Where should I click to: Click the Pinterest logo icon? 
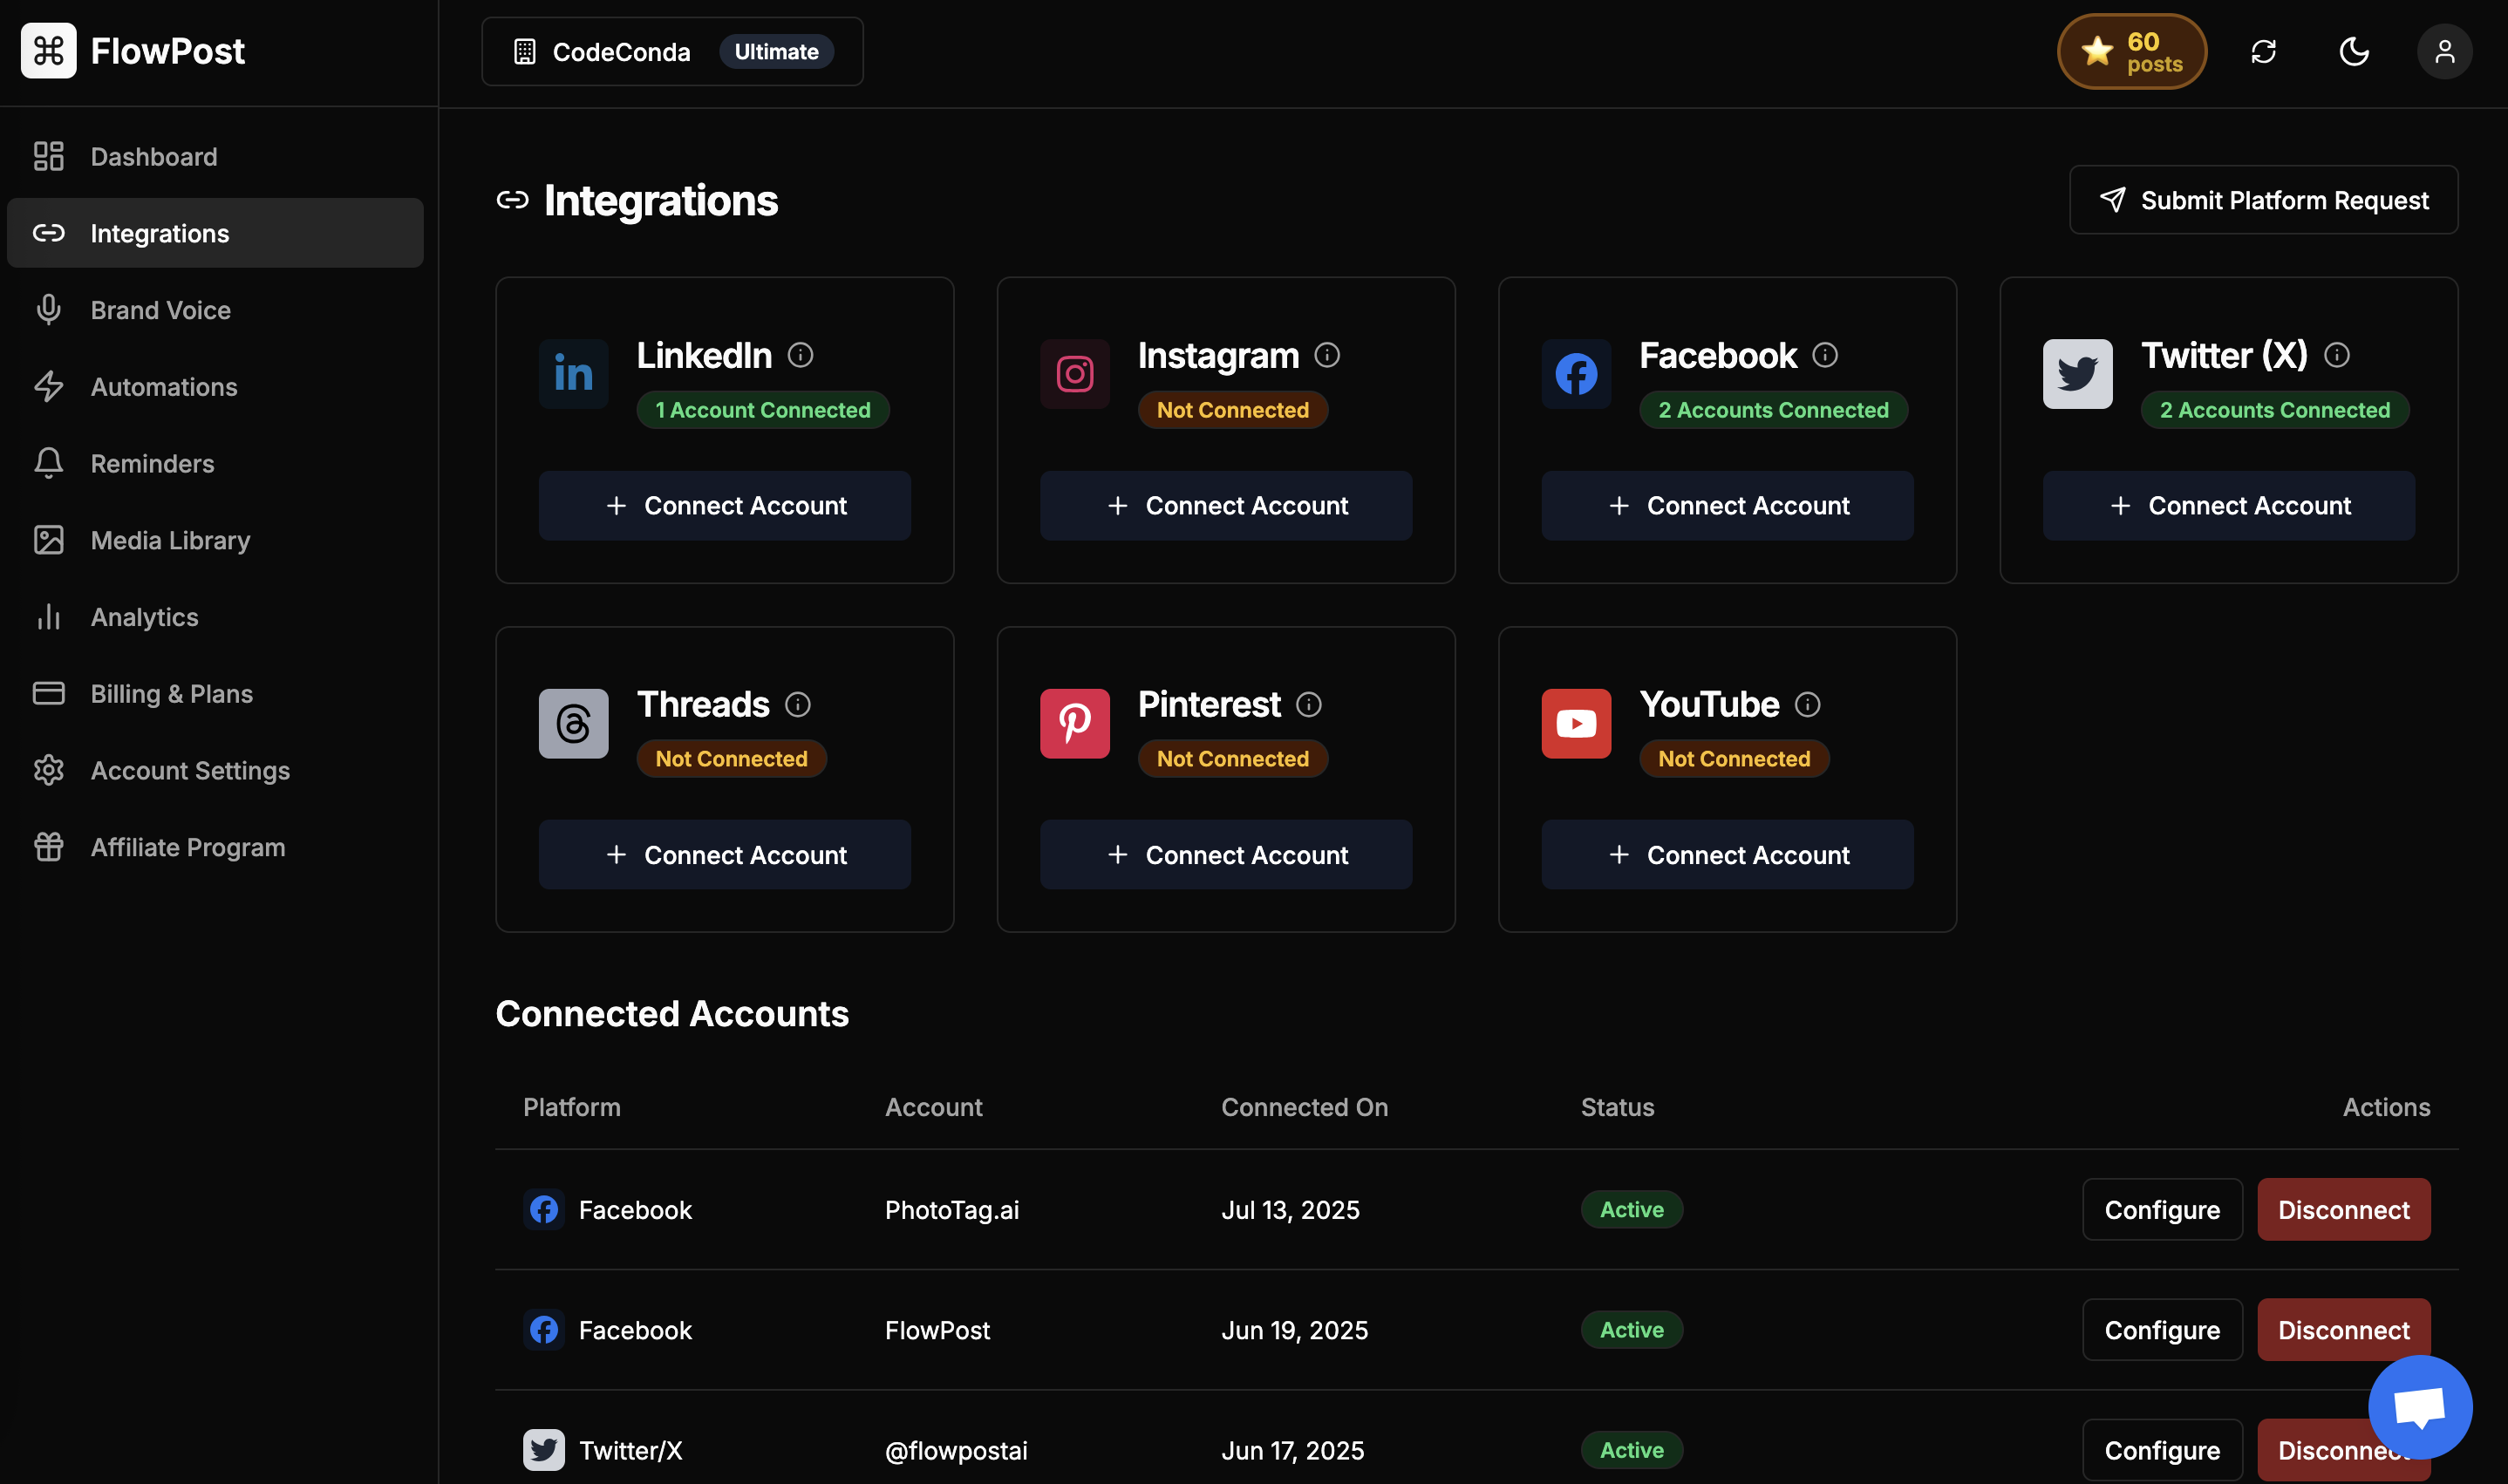pos(1074,723)
